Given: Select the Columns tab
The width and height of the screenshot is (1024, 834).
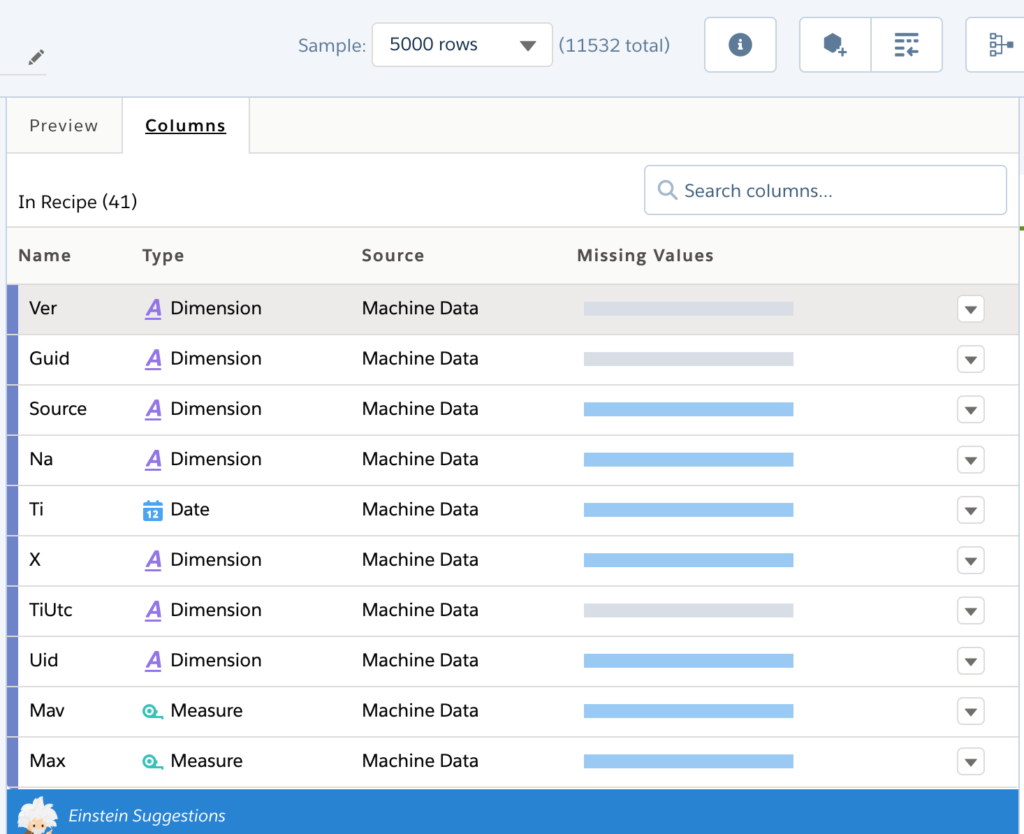Looking at the screenshot, I should [x=185, y=125].
